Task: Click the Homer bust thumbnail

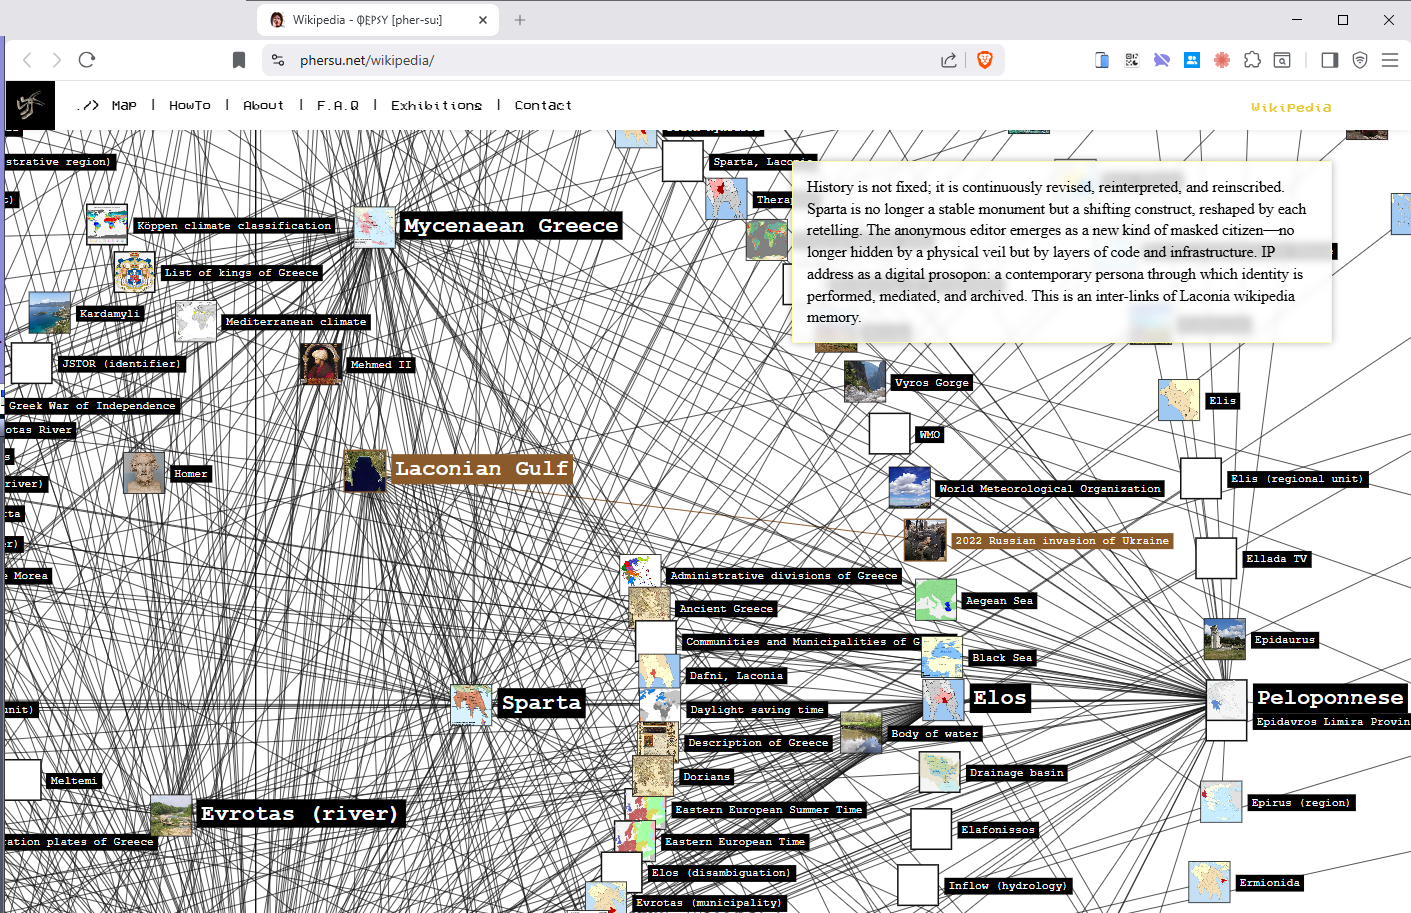Action: pos(144,473)
